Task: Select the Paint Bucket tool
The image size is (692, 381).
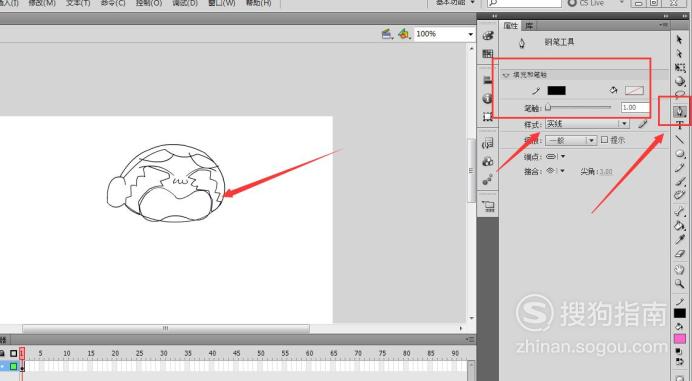Action: tap(680, 226)
